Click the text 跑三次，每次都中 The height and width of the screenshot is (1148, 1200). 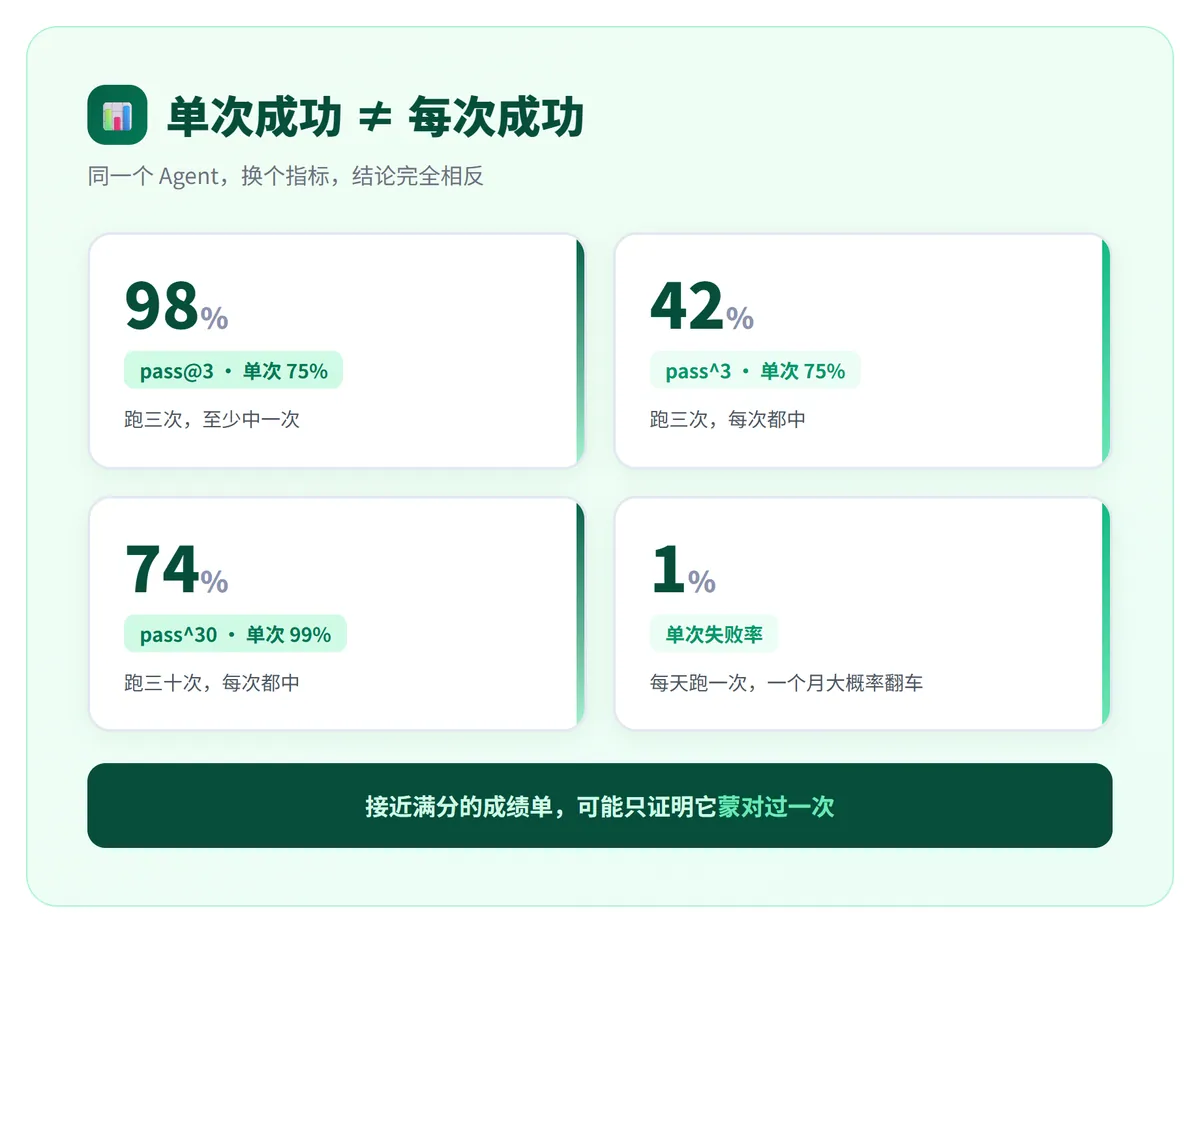[728, 420]
